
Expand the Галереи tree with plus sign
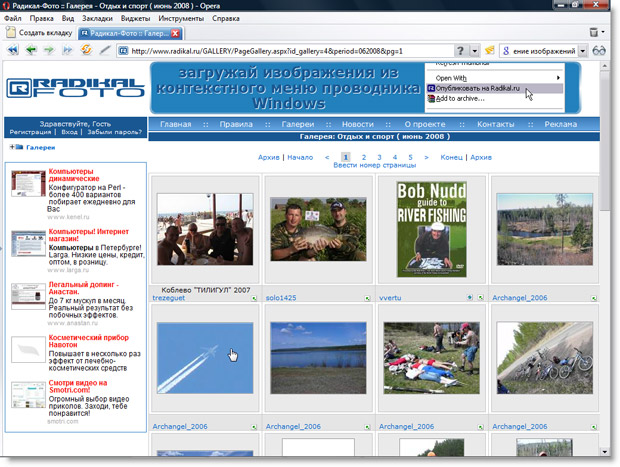(13, 147)
